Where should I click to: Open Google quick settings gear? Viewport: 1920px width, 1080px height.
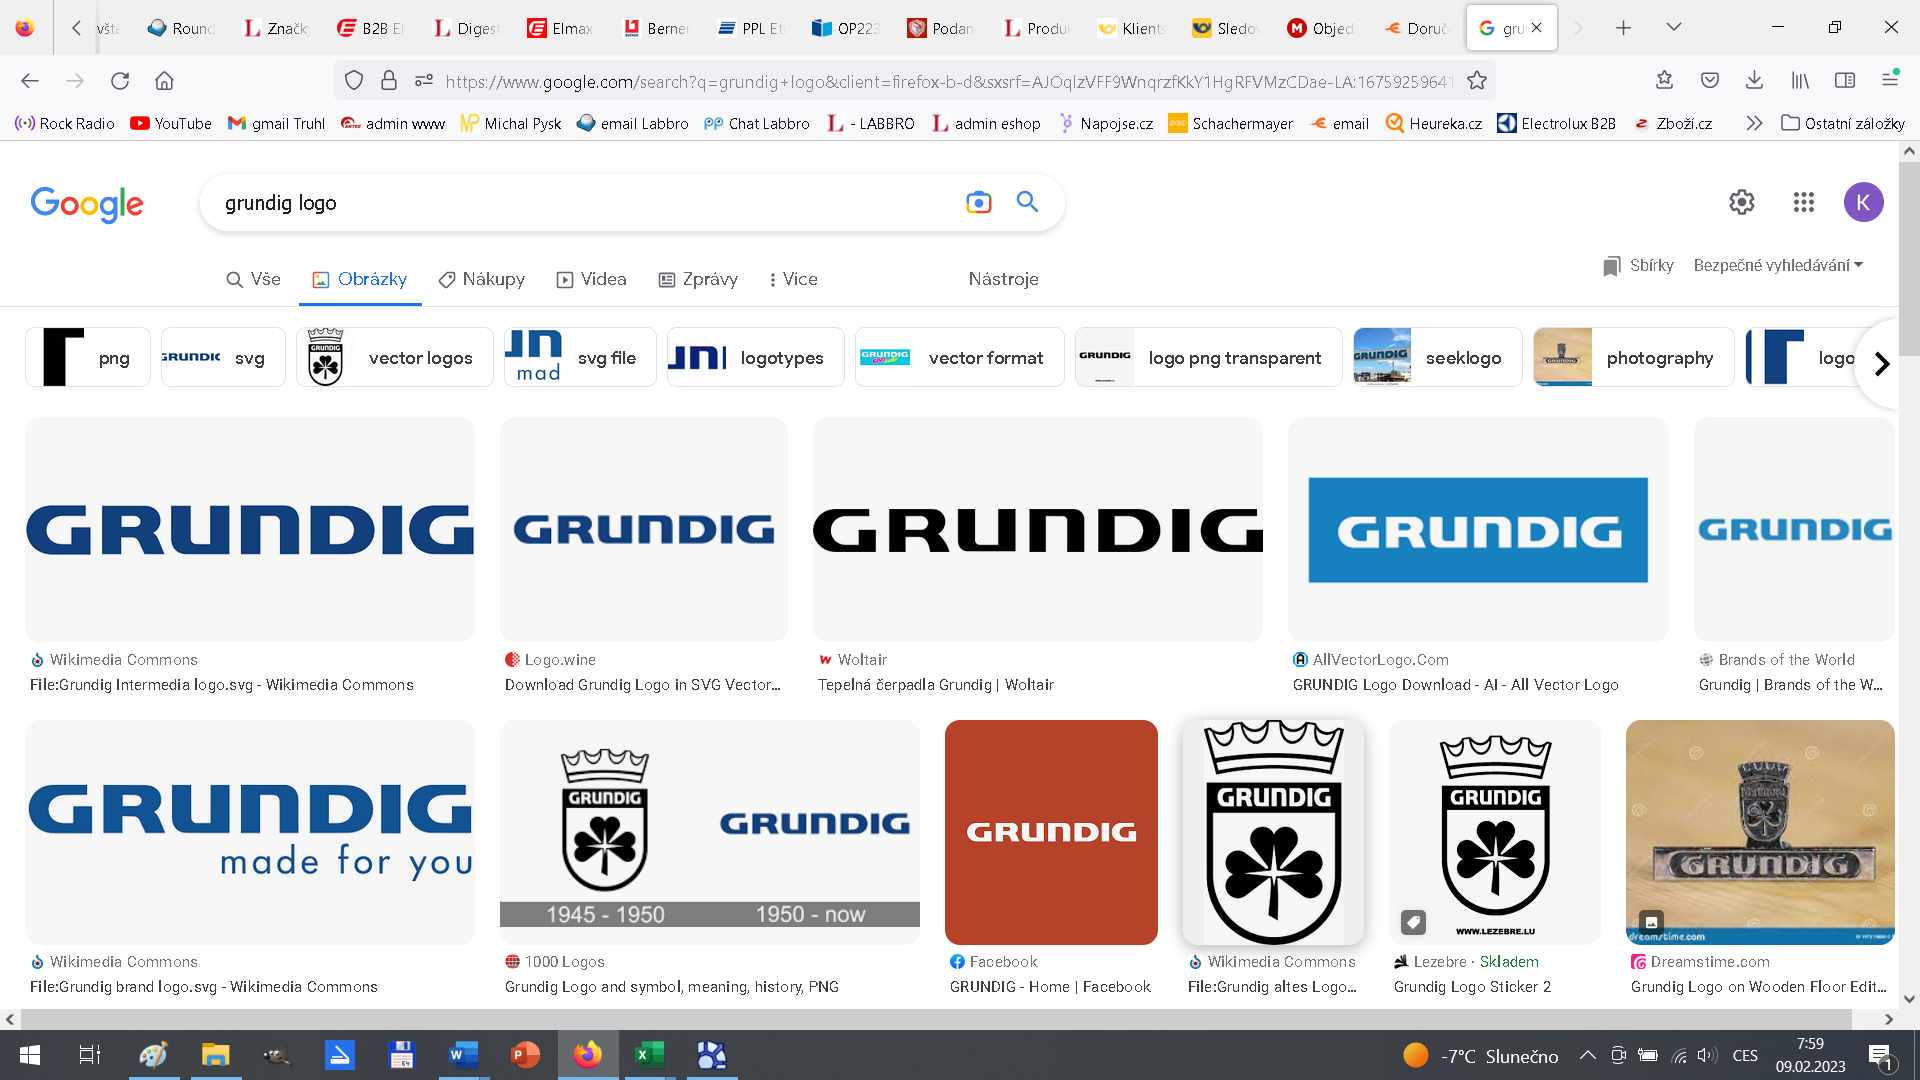point(1742,202)
